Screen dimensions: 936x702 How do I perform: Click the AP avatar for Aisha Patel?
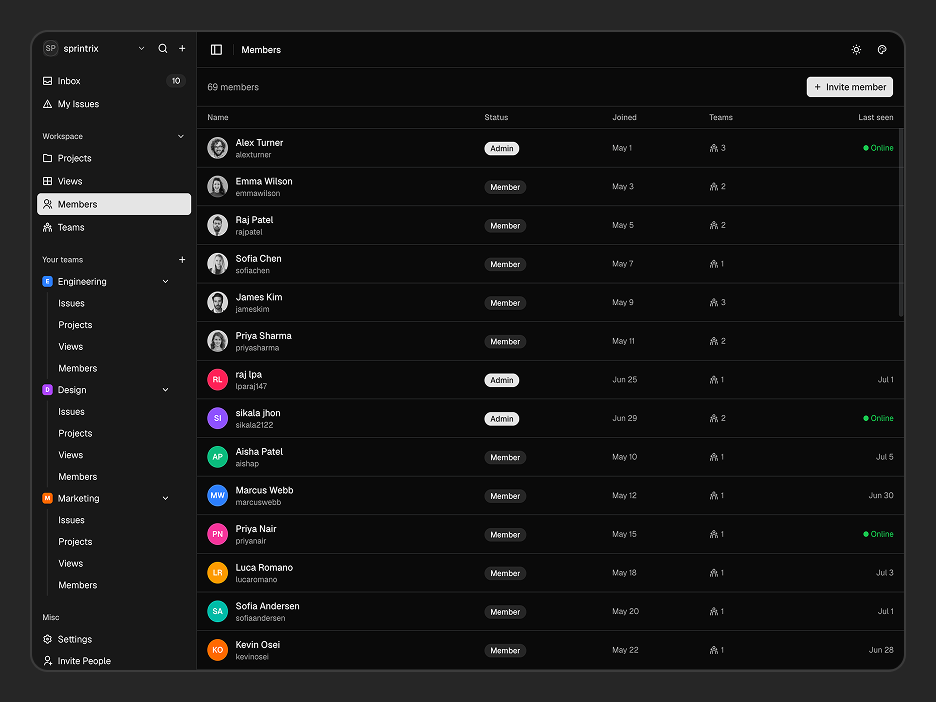click(x=217, y=457)
